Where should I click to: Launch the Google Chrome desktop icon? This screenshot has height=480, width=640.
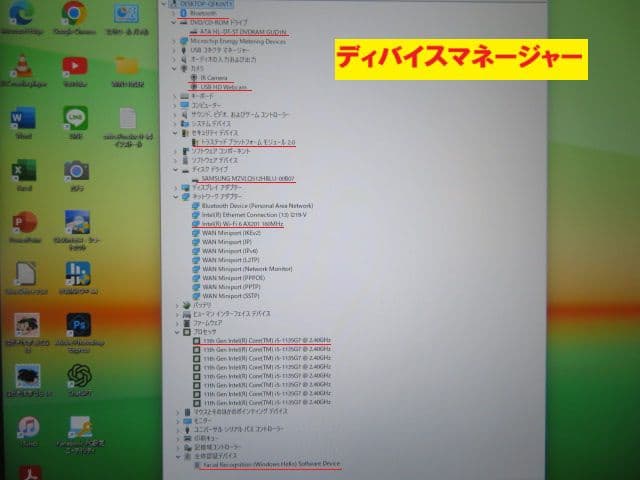[74, 16]
